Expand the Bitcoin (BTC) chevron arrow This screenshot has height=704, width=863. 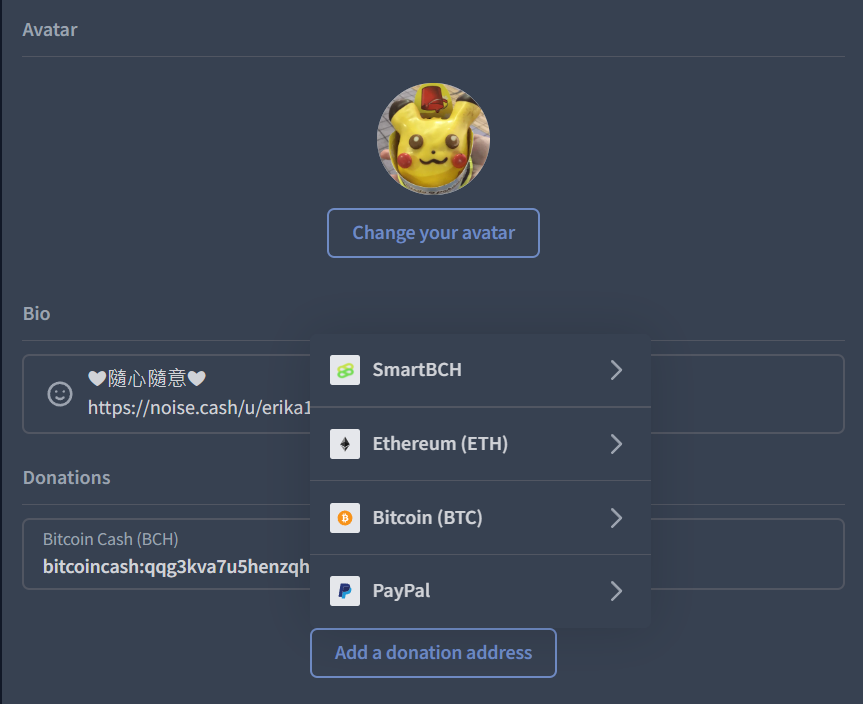(616, 517)
